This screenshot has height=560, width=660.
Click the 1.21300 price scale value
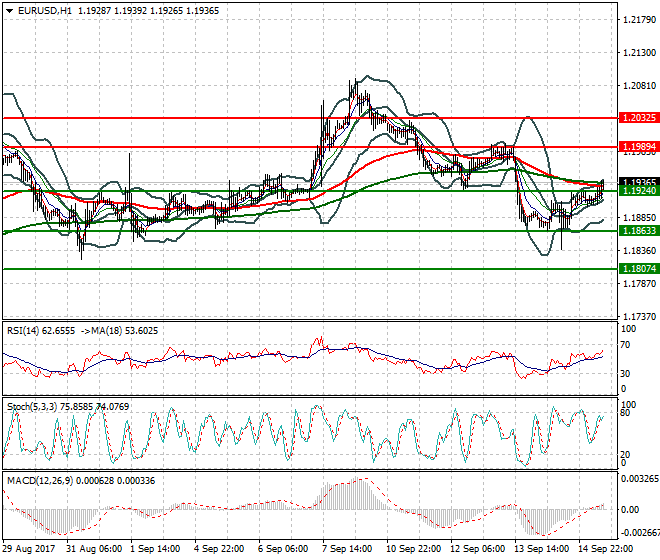pyautogui.click(x=639, y=53)
